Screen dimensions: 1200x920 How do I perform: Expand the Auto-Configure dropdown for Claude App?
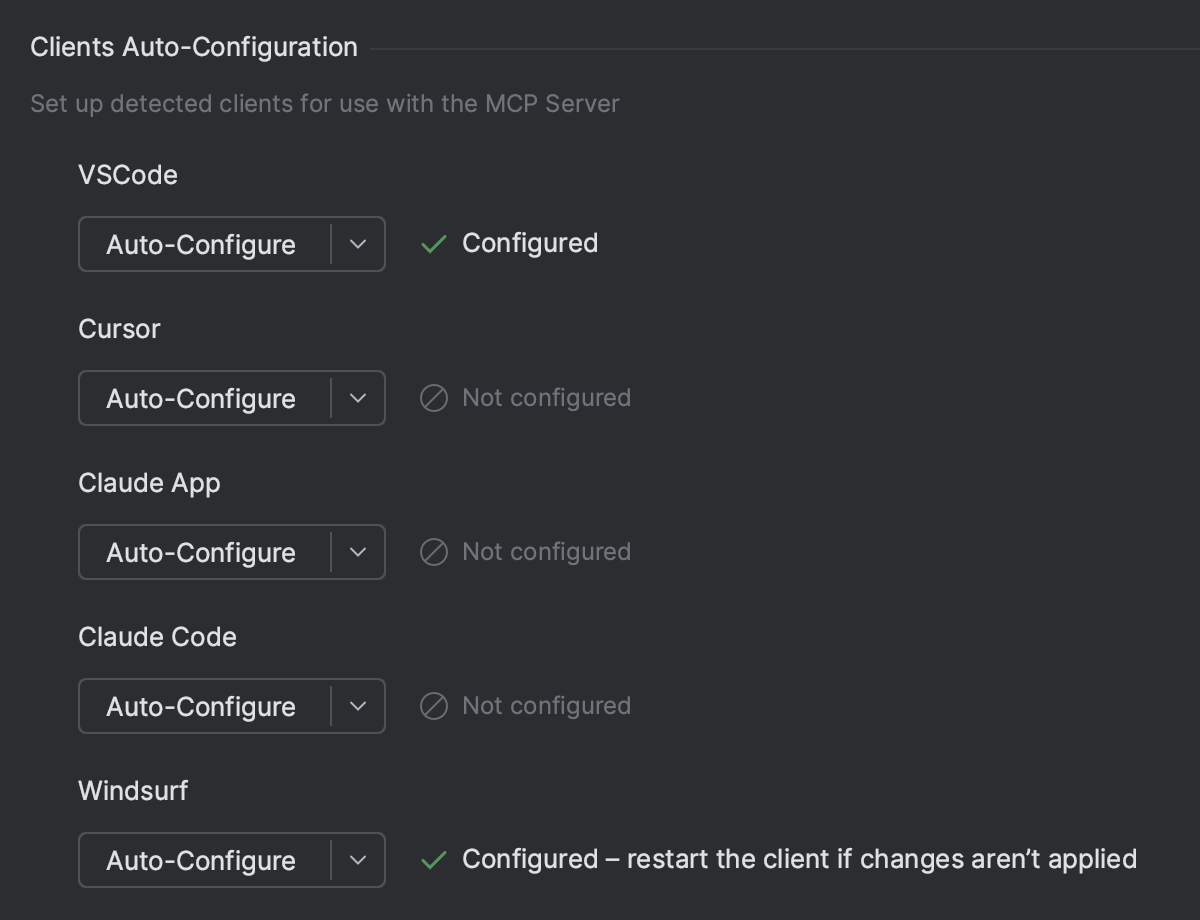358,552
